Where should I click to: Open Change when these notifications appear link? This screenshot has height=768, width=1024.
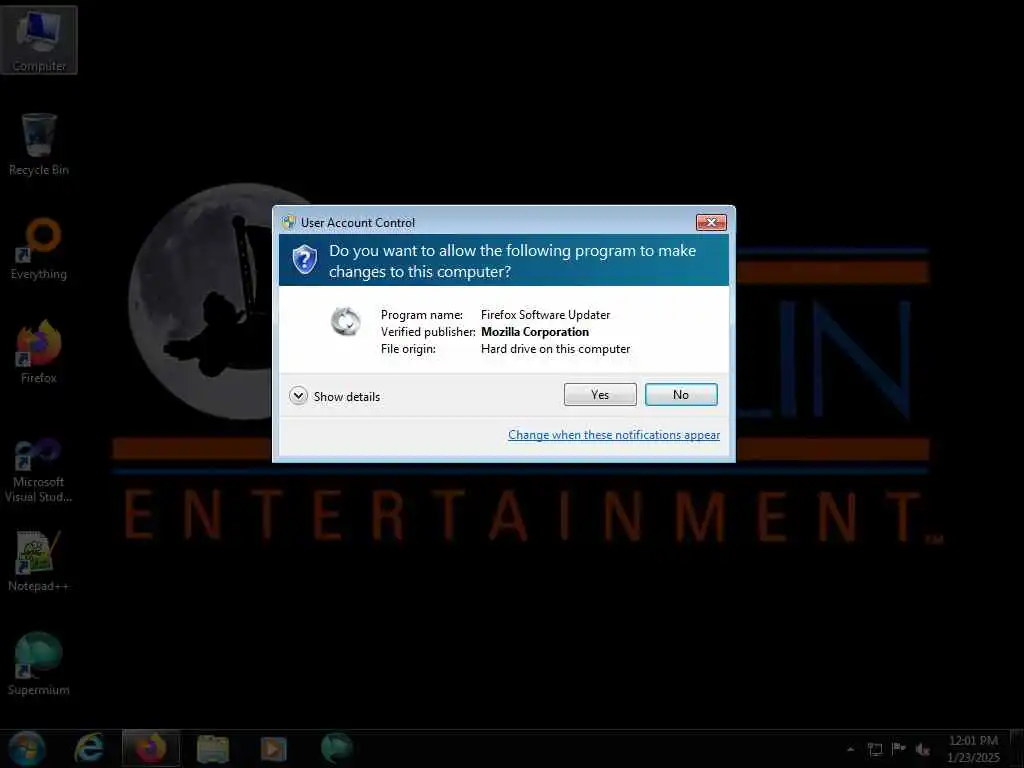614,435
